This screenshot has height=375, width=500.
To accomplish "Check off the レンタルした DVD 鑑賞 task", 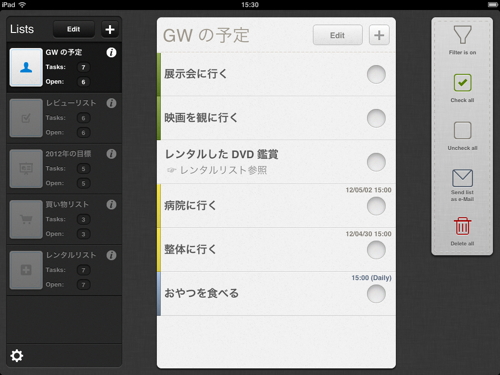I will 376,162.
